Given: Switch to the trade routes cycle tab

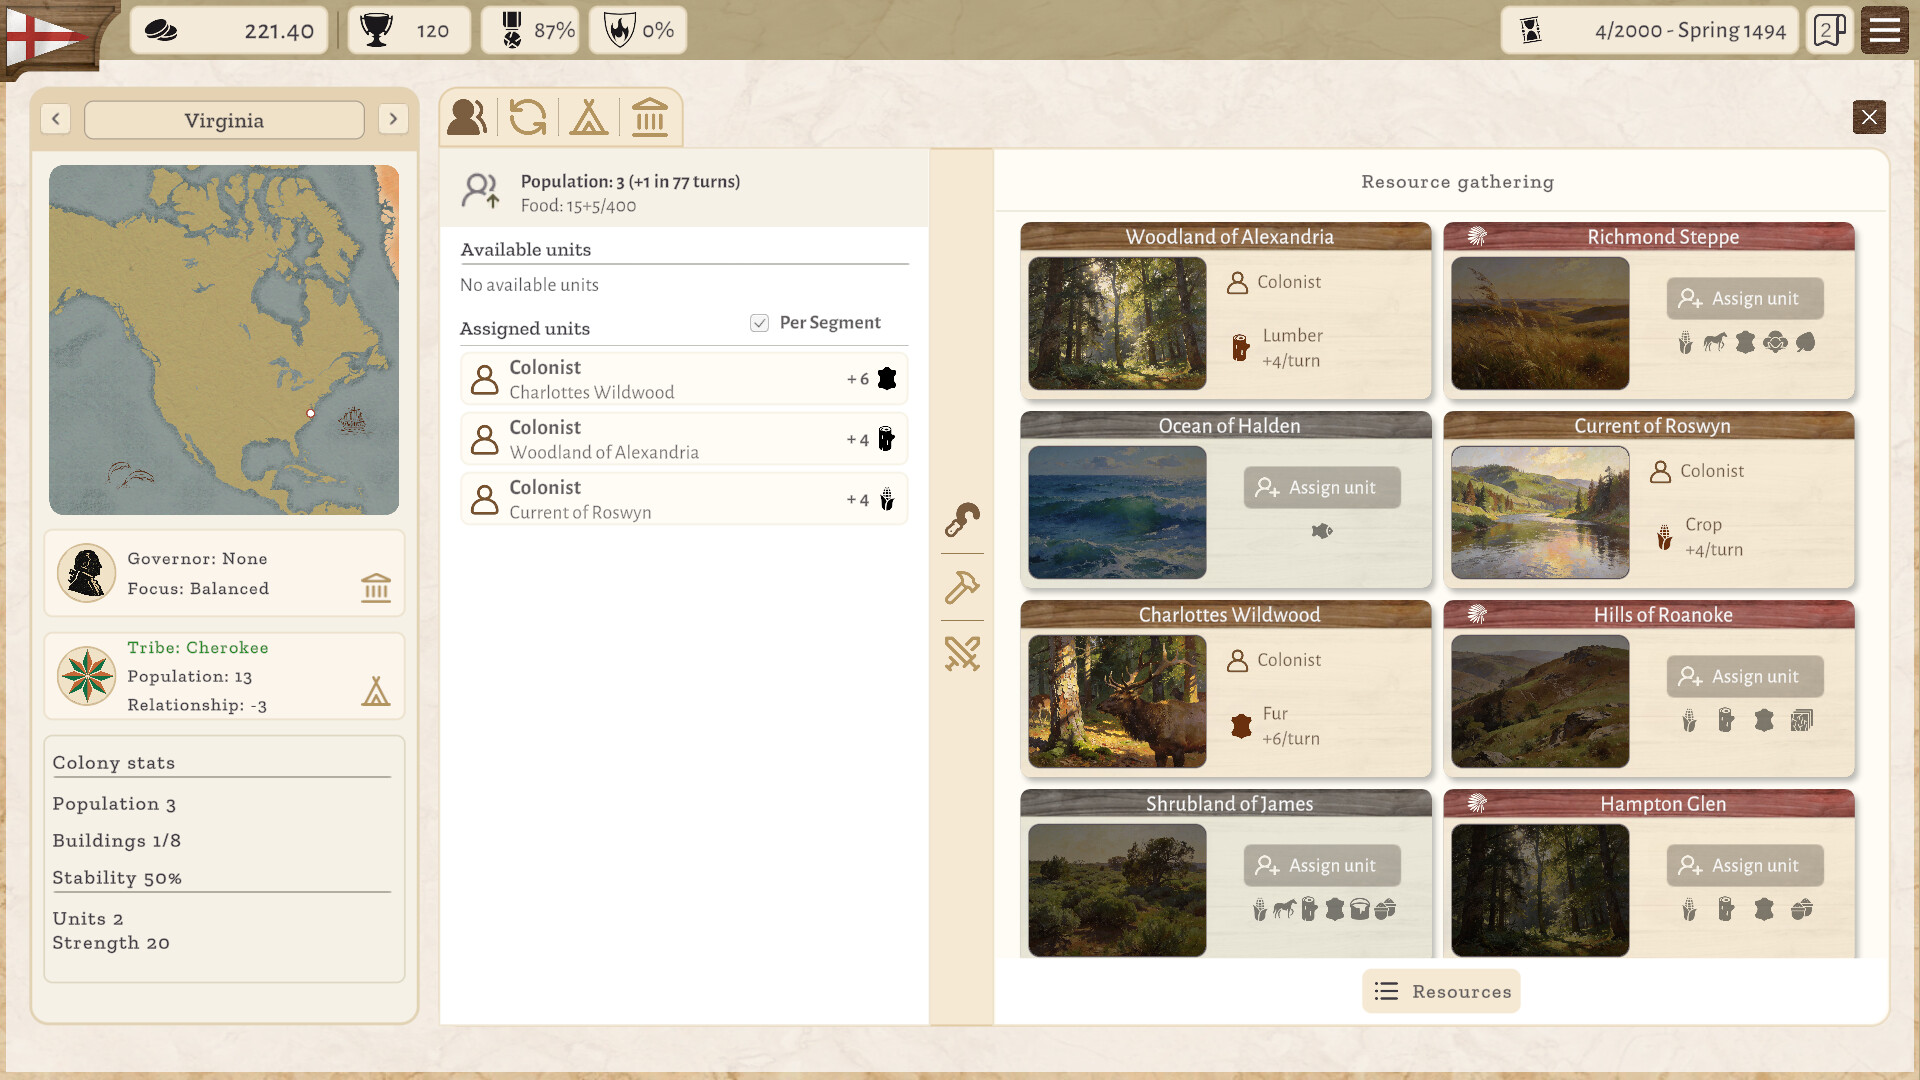Looking at the screenshot, I should 528,117.
